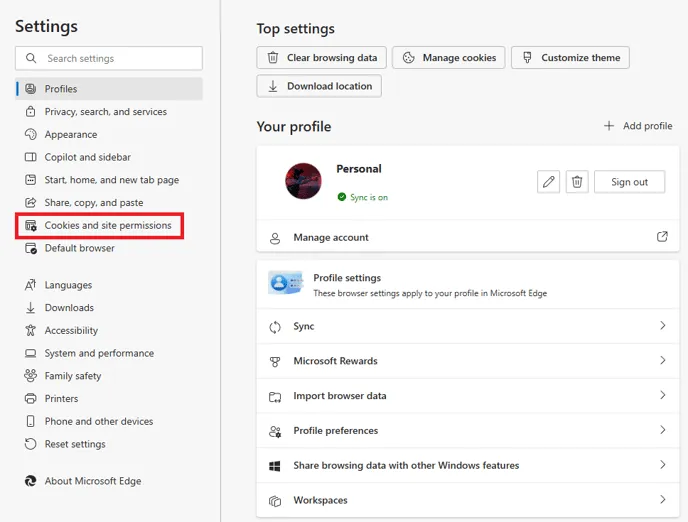The height and width of the screenshot is (522, 688).
Task: Expand the Workspaces row chevron
Action: tap(663, 499)
